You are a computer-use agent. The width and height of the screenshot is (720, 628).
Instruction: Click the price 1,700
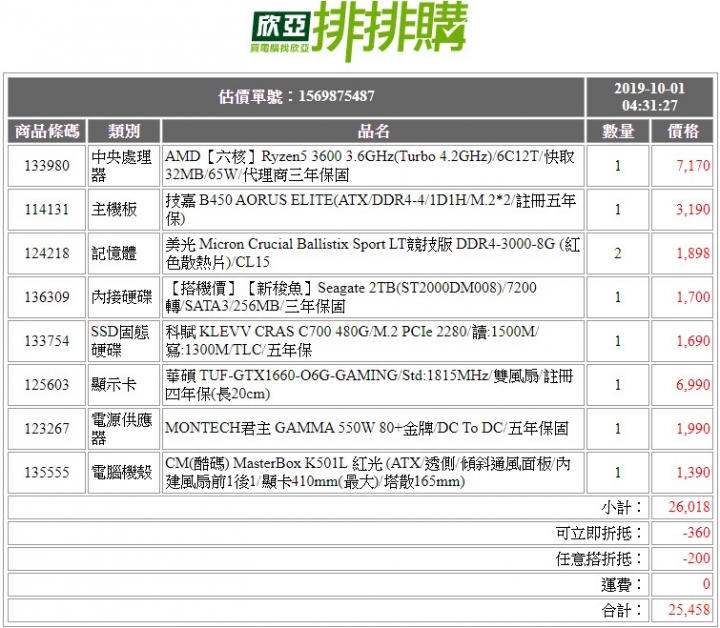tap(693, 297)
